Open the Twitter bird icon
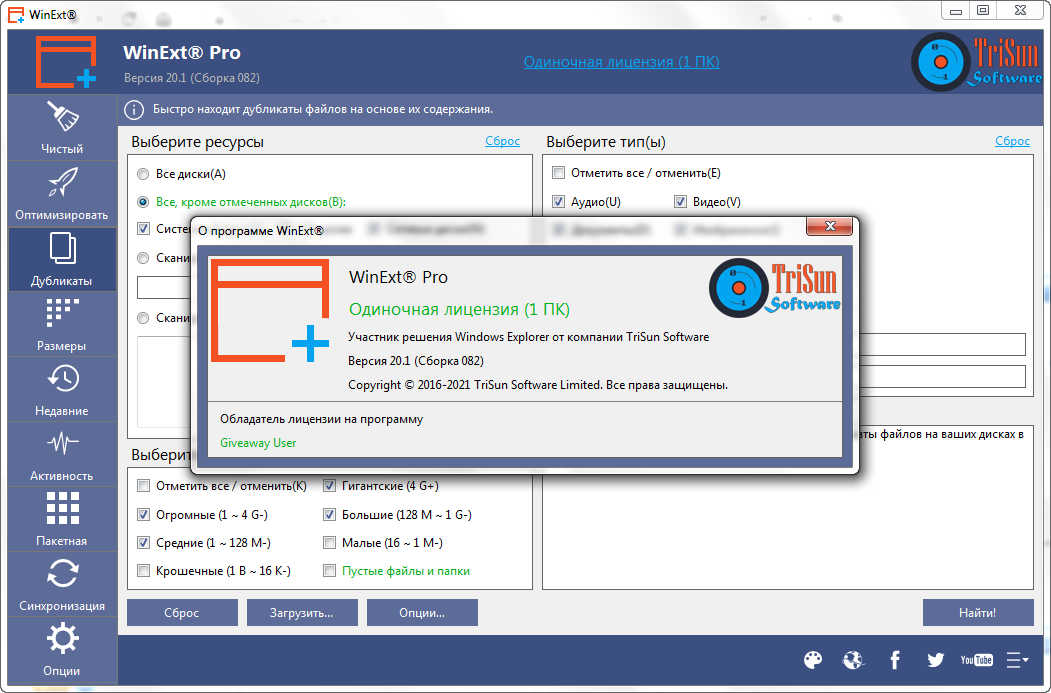This screenshot has height=693, width=1051. pos(935,660)
